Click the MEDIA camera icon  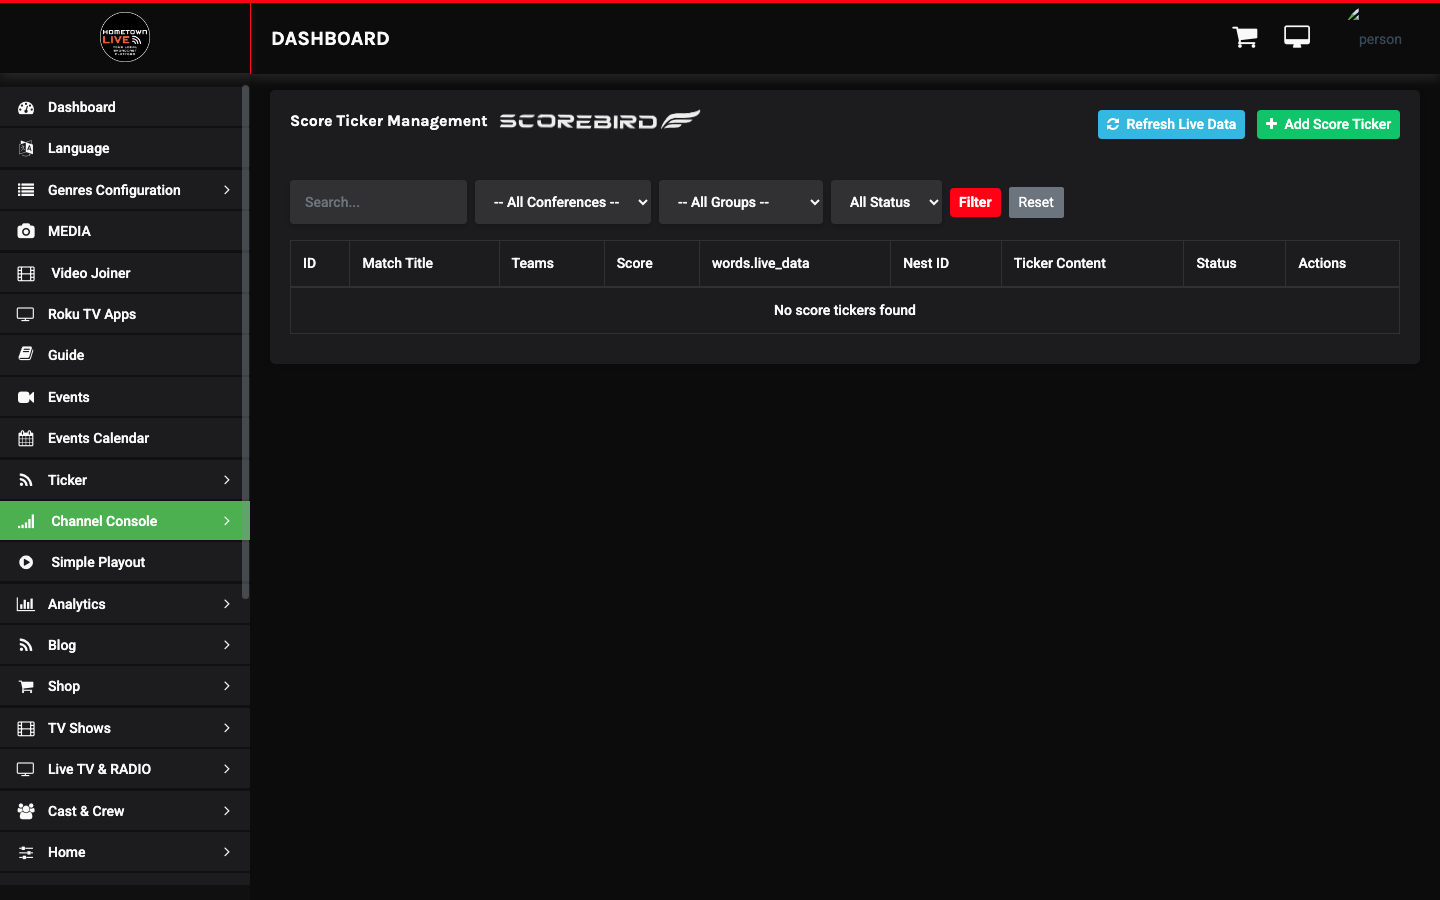(x=26, y=231)
